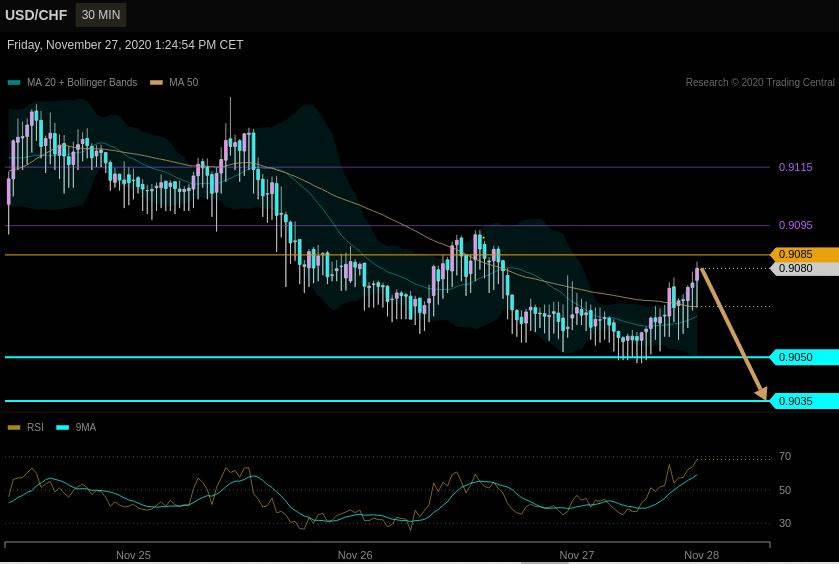Screen dimensions: 839x564
Task: Click the gold RSI legend swatch
Action: coord(14,427)
